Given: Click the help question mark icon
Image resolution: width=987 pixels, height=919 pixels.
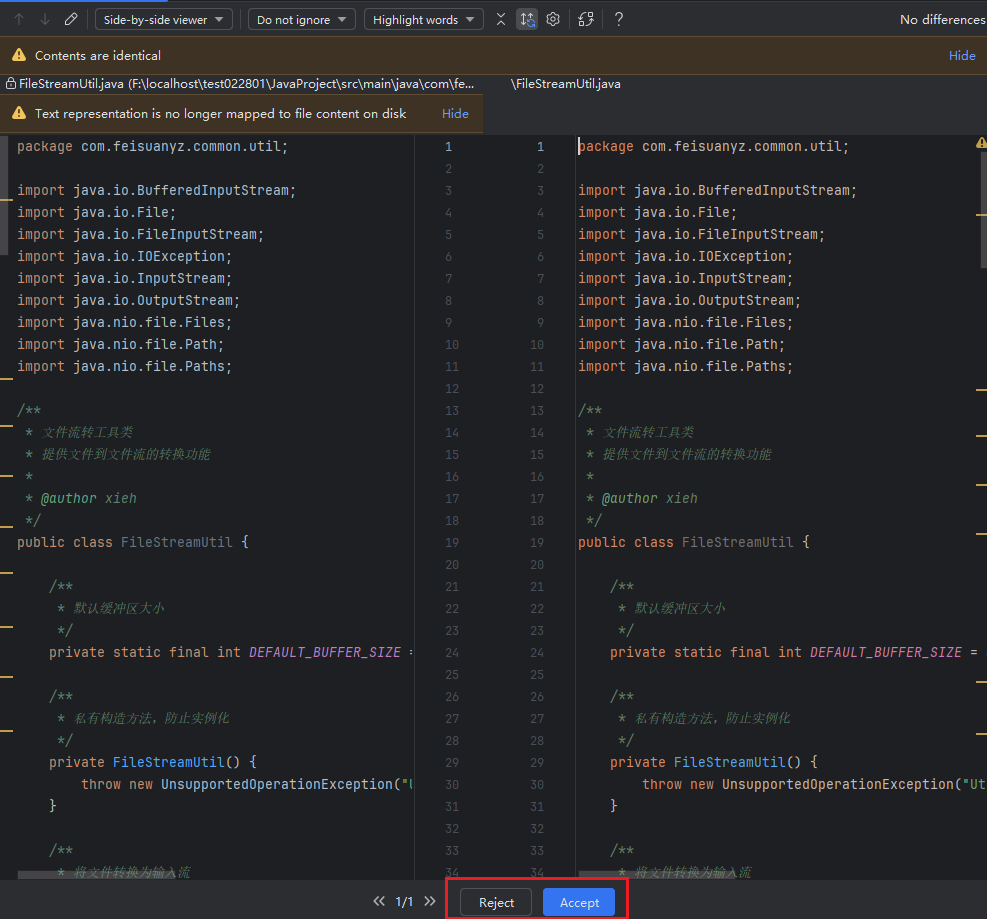Looking at the screenshot, I should [619, 19].
